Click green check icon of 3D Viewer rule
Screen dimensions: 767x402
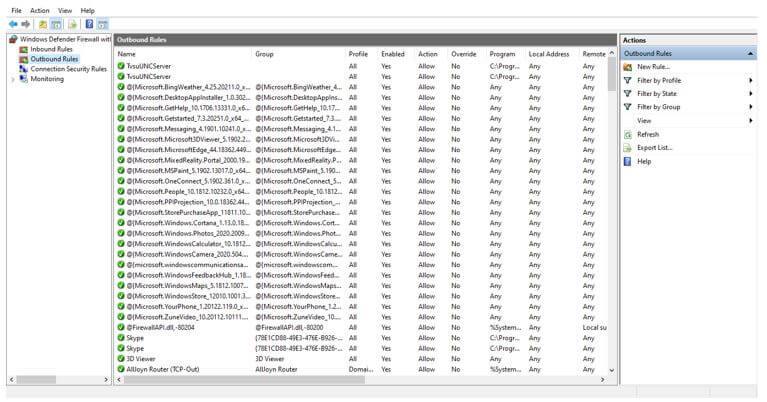coord(121,358)
